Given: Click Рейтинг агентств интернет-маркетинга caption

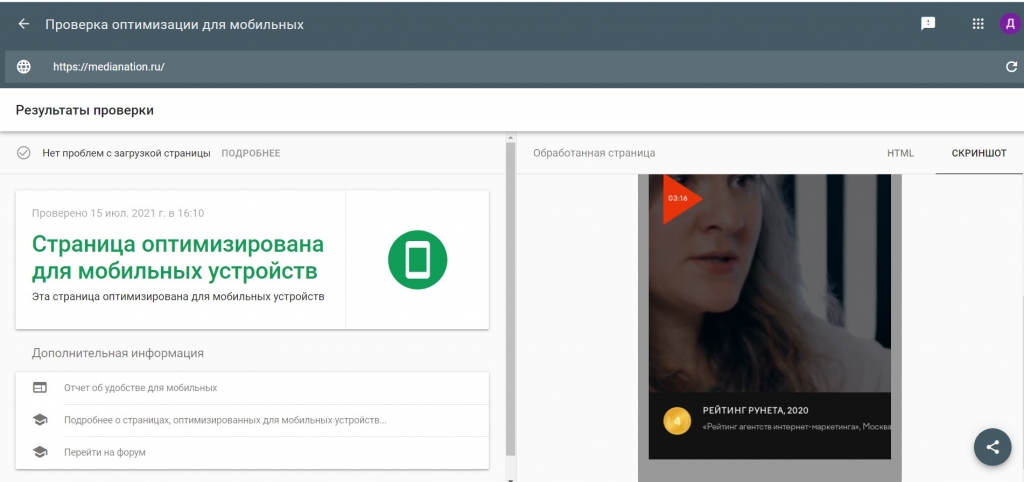Looking at the screenshot, I should 797,426.
